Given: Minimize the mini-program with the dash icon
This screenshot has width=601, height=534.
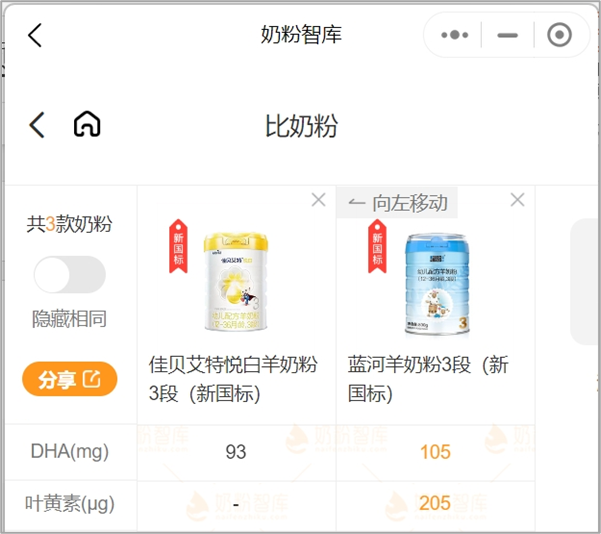Looking at the screenshot, I should 507,35.
